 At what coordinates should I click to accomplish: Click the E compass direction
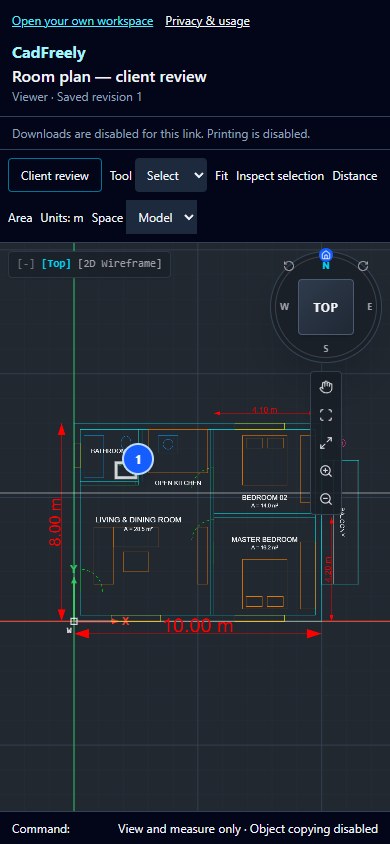point(370,307)
